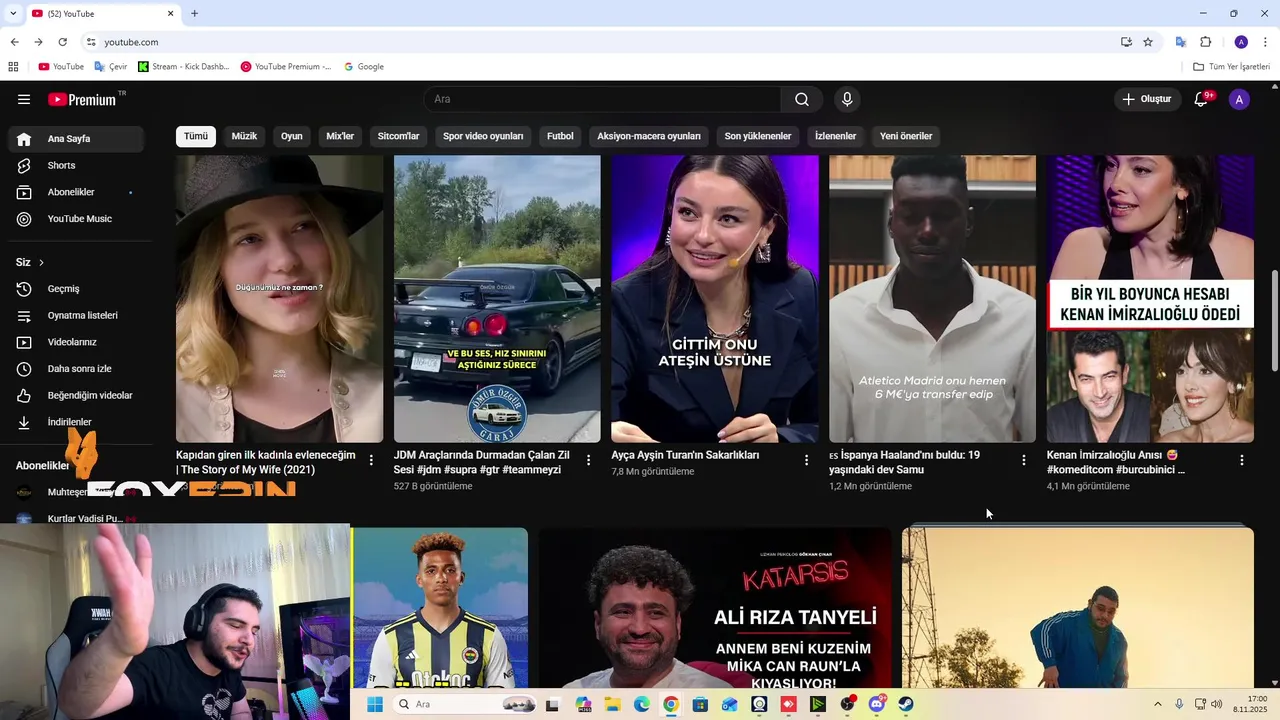Open Daha sonra izle in the sidebar

76,369
